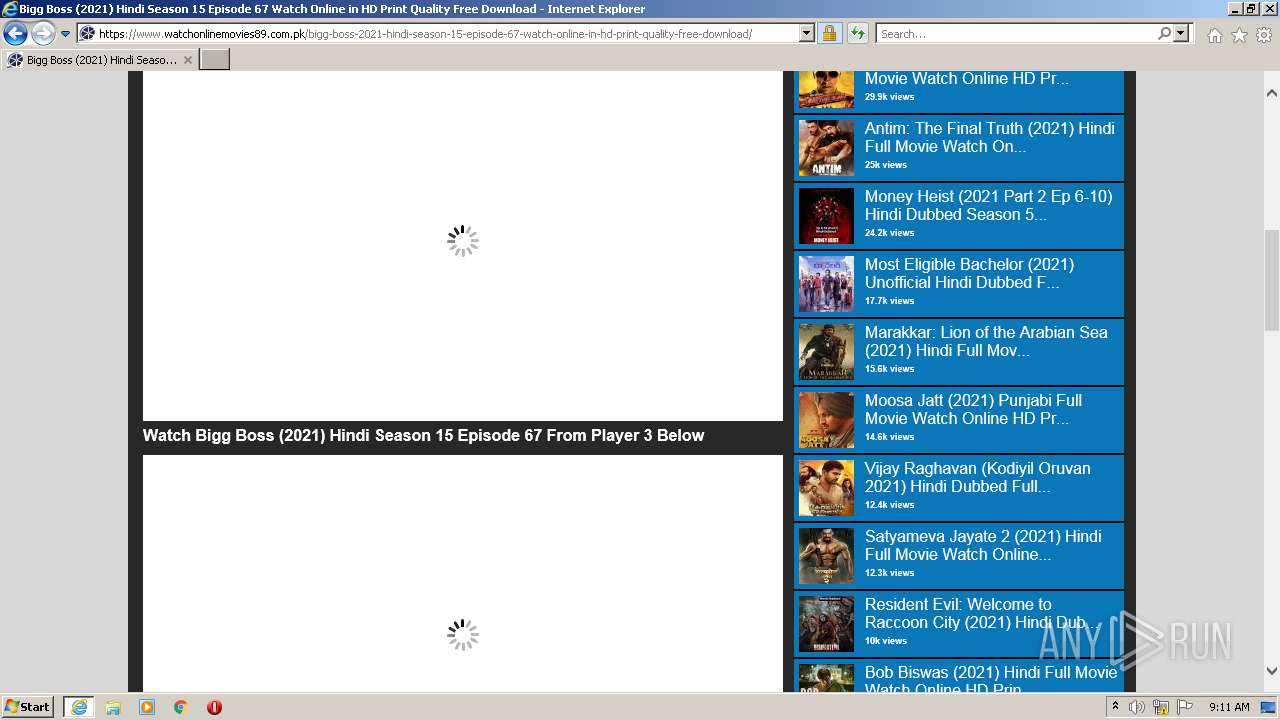Click the '24.2k views' count
This screenshot has width=1280, height=720.
coord(889,233)
